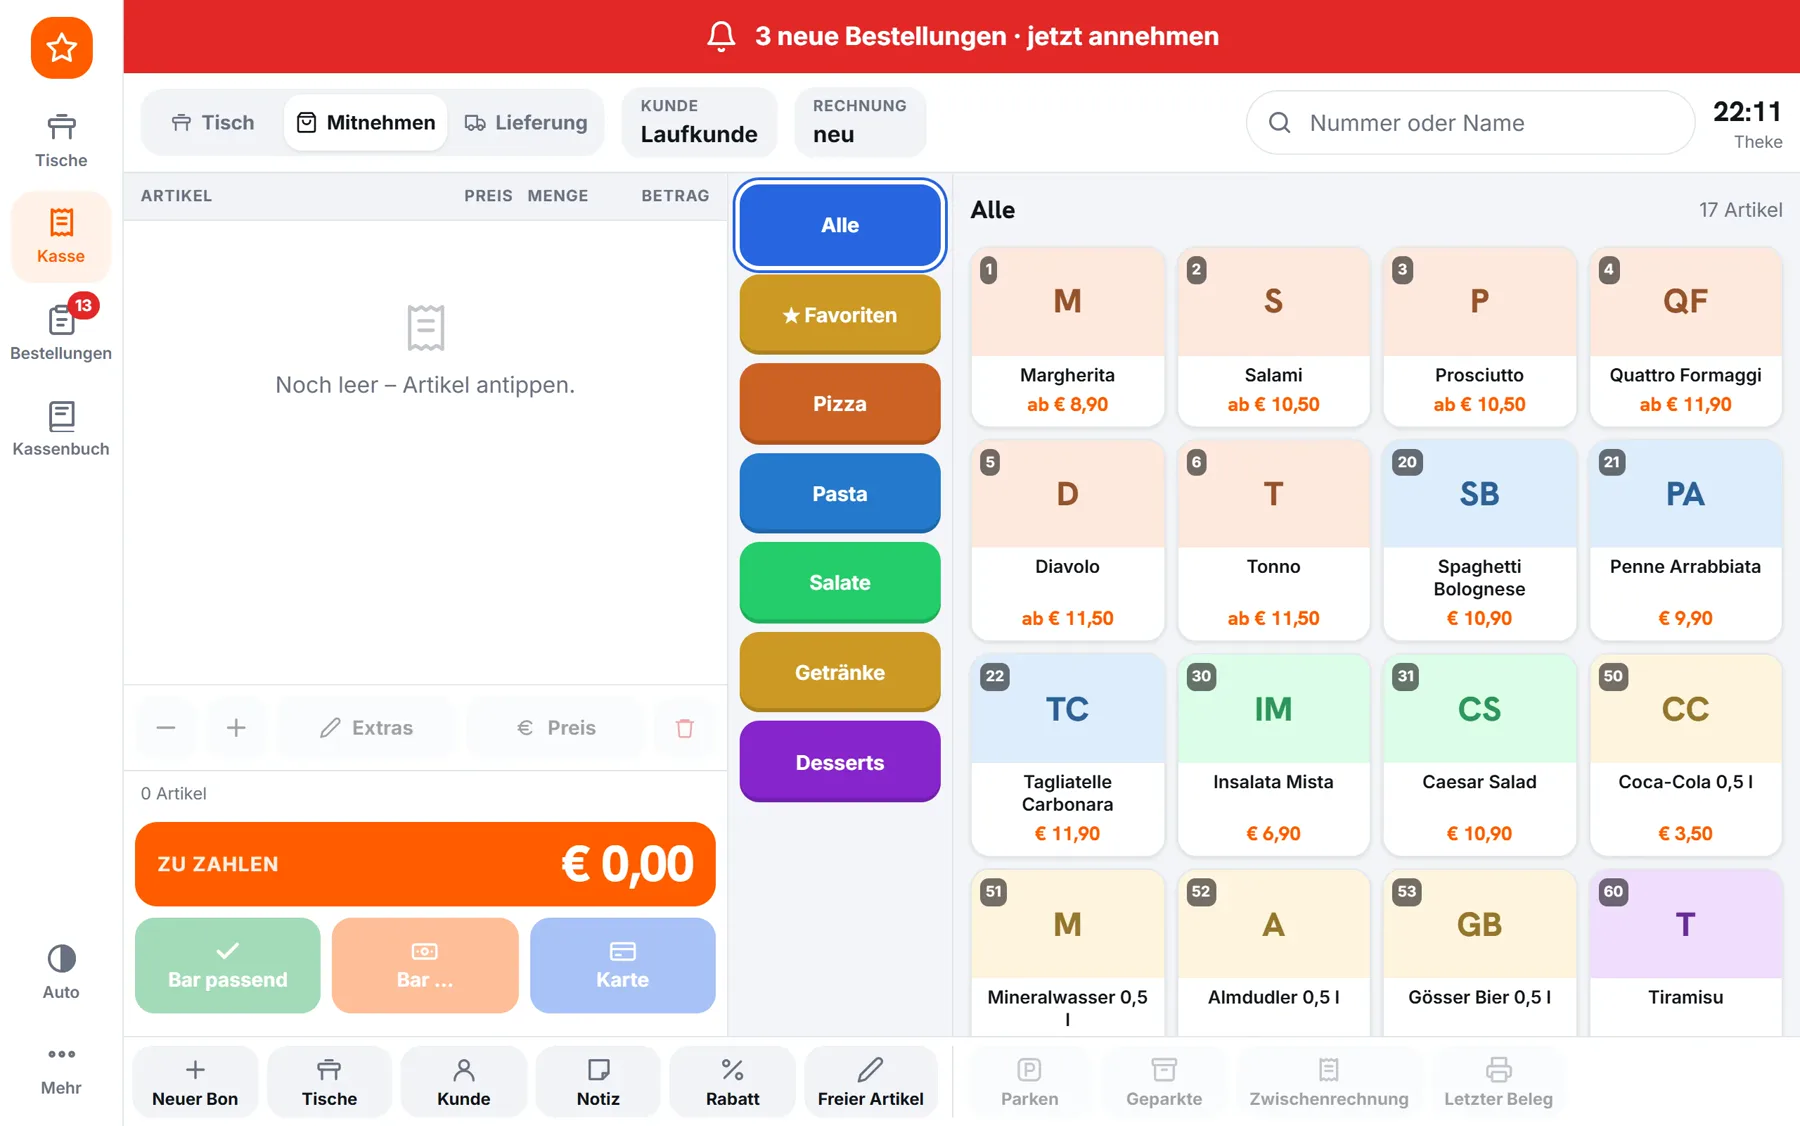This screenshot has width=1800, height=1126.
Task: Open the Kunde Laufkunde selector
Action: click(699, 122)
